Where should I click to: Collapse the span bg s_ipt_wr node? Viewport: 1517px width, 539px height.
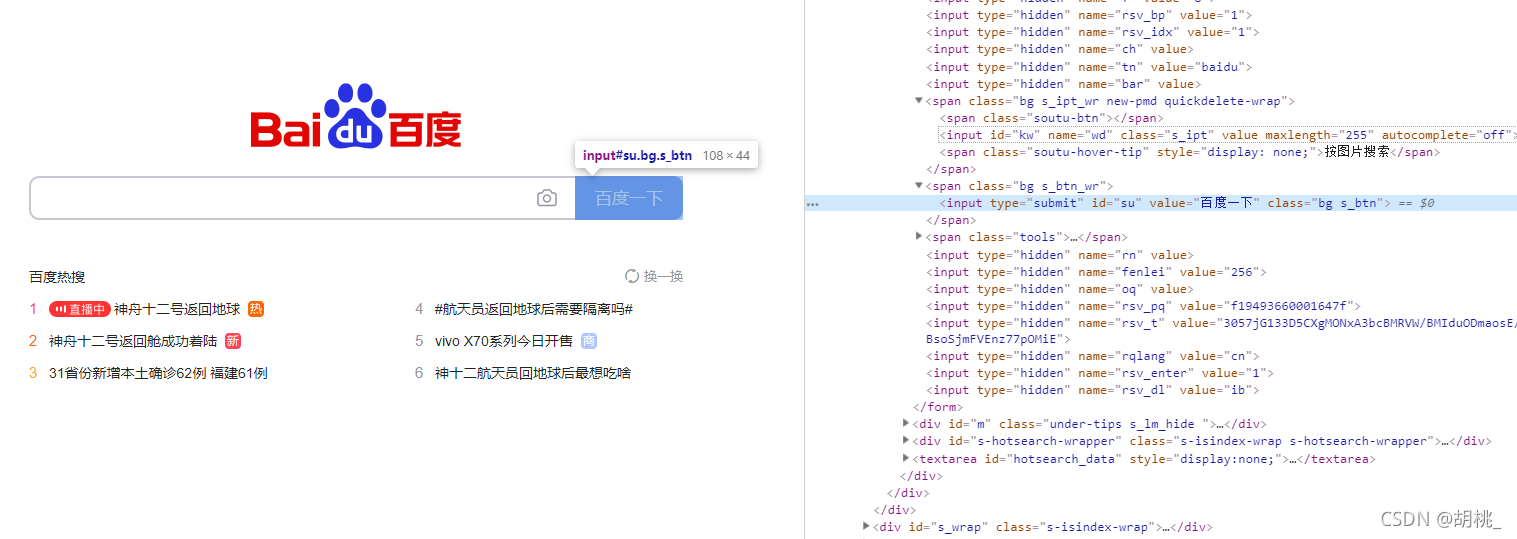919,101
